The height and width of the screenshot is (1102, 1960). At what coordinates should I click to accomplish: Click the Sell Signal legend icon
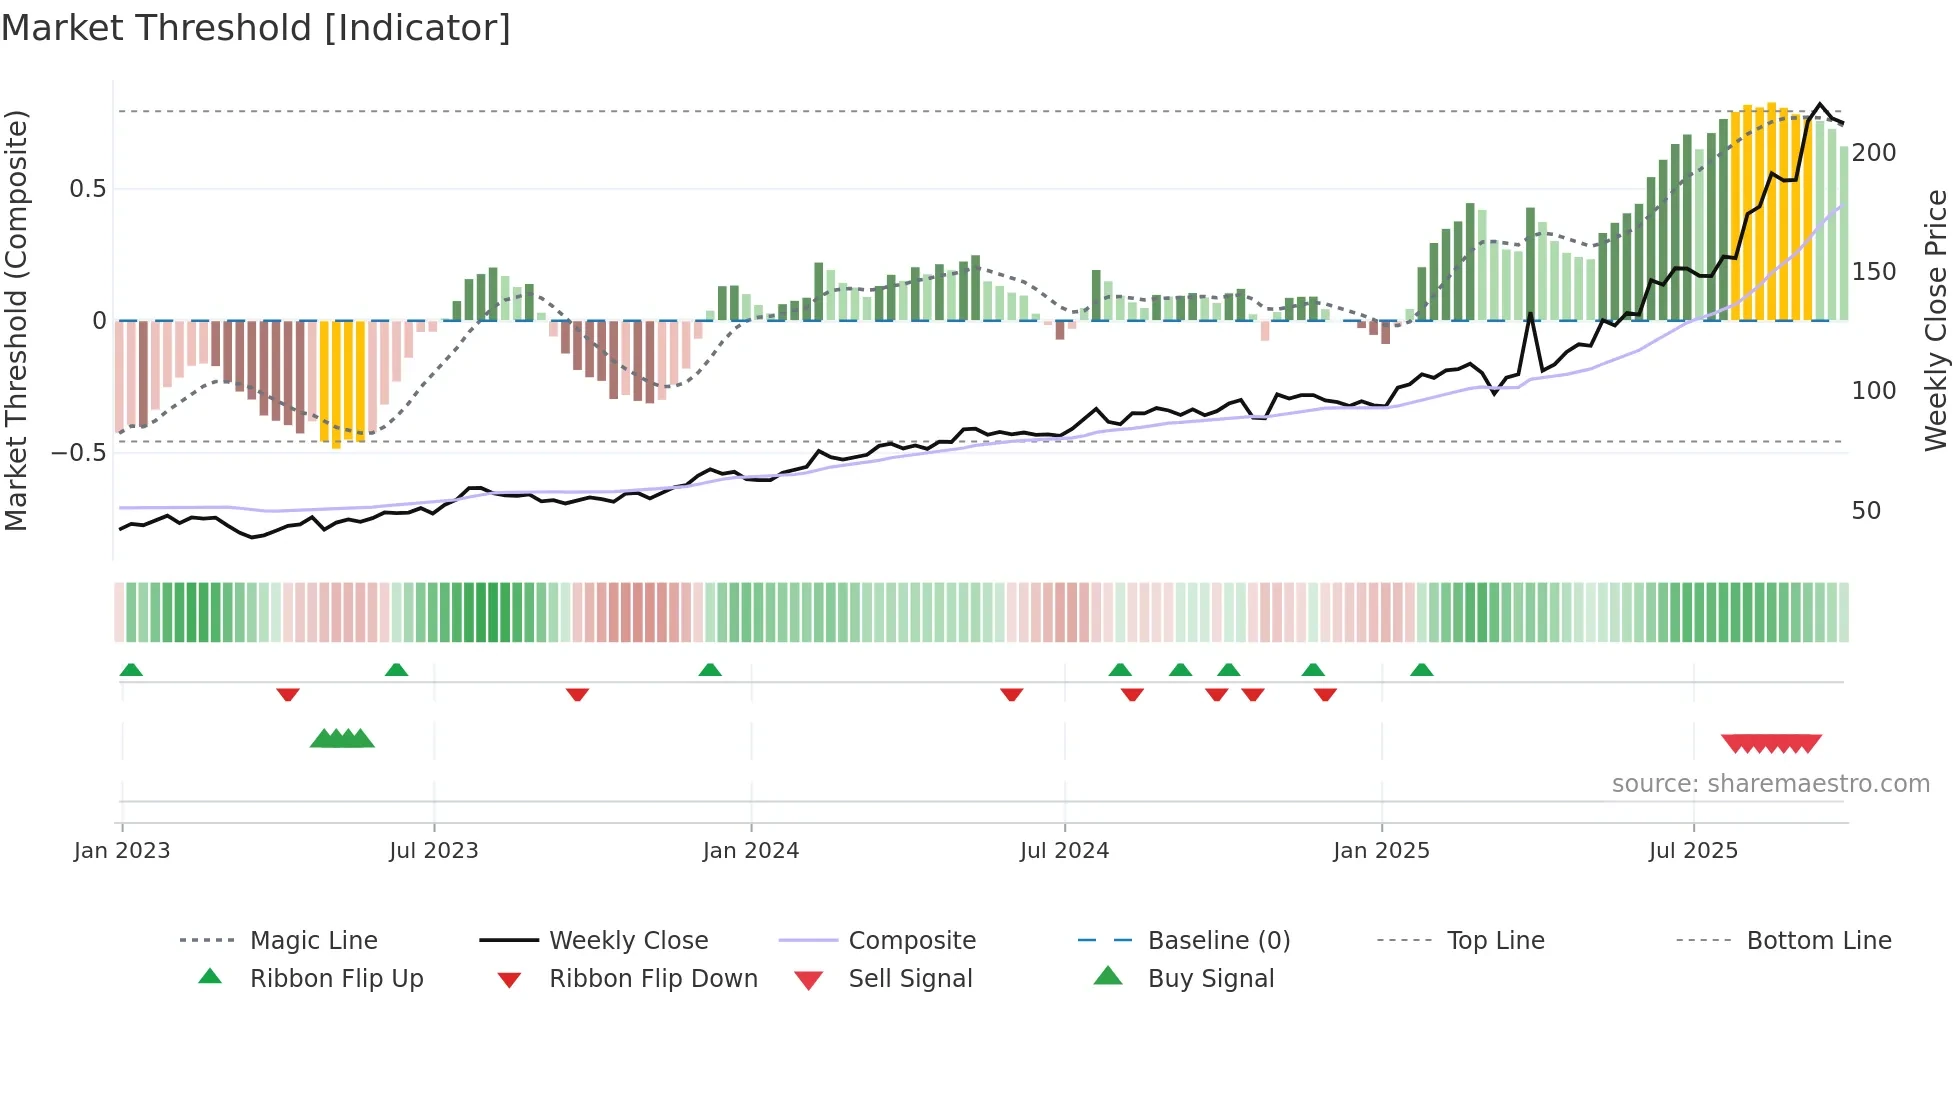(808, 980)
